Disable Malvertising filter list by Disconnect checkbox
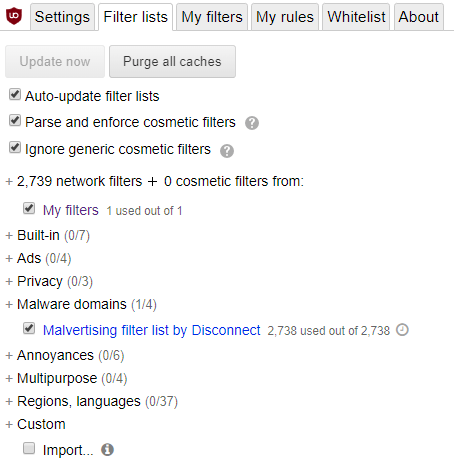 (29, 328)
